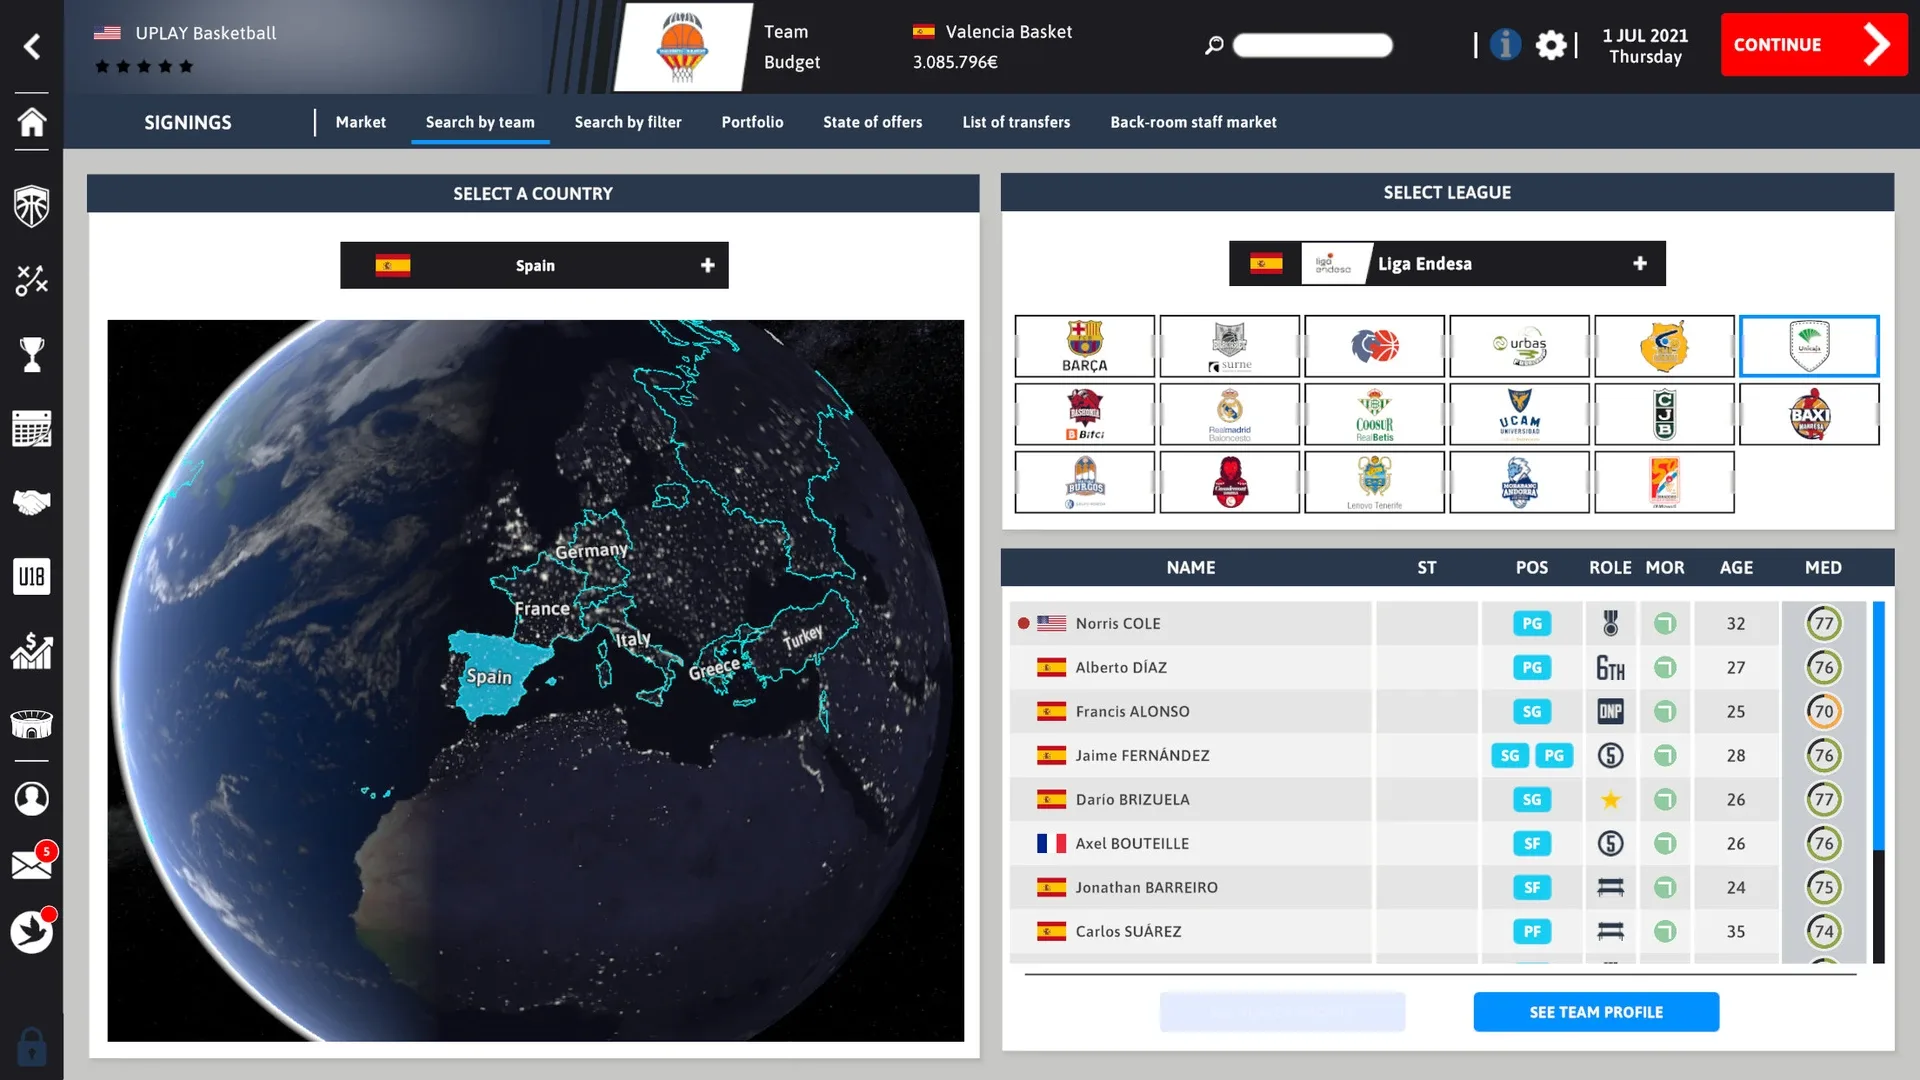Open the handshake signings icon

coord(31,502)
